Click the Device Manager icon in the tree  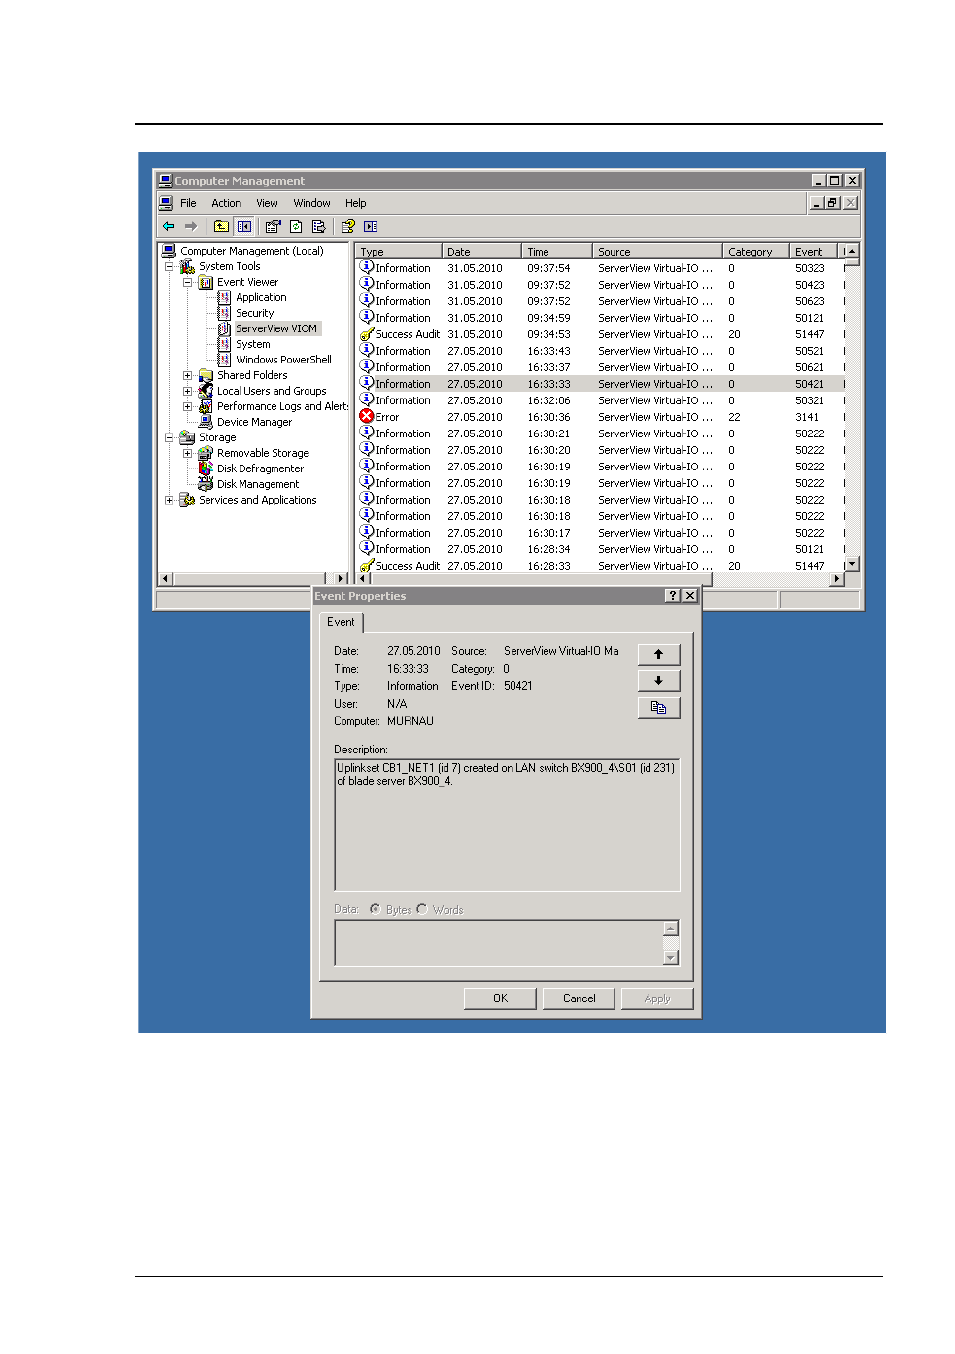[205, 422]
